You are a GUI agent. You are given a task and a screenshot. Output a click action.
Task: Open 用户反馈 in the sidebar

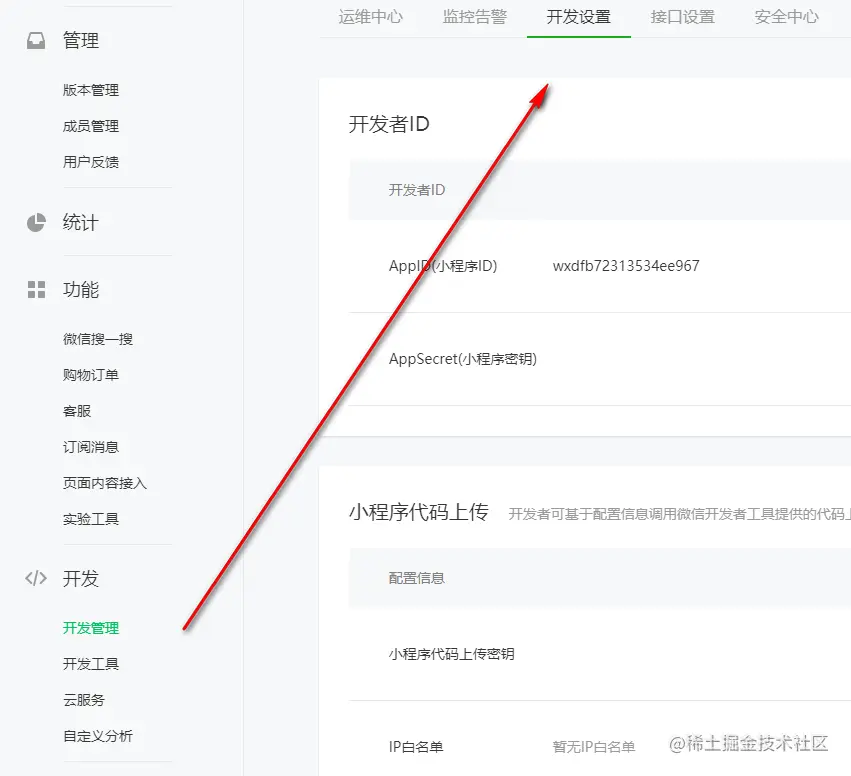[91, 162]
